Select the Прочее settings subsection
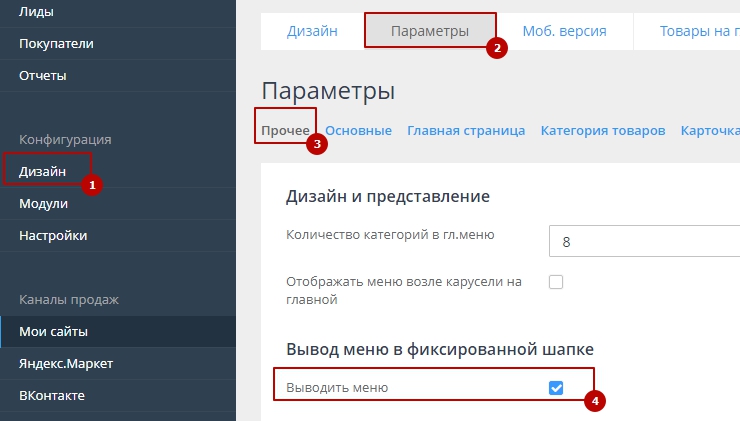 click(285, 130)
